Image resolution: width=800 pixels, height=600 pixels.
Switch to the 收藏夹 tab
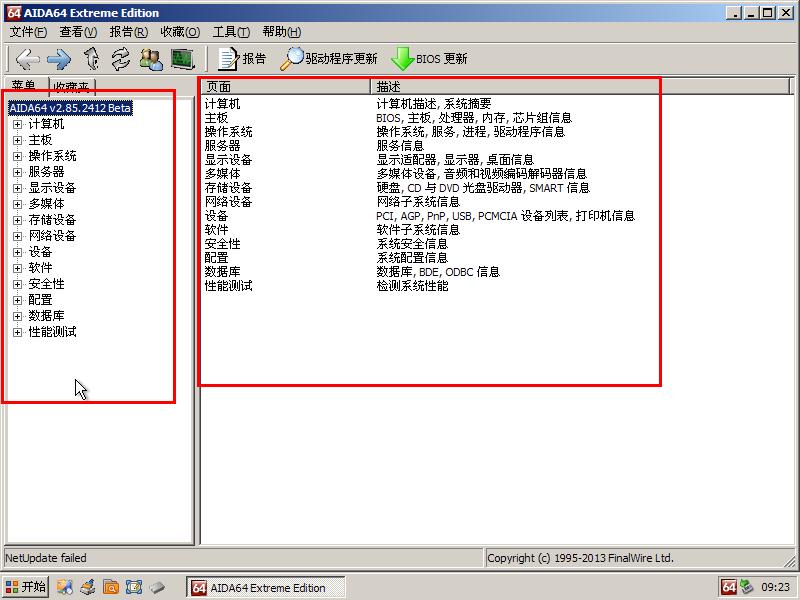(x=72, y=87)
